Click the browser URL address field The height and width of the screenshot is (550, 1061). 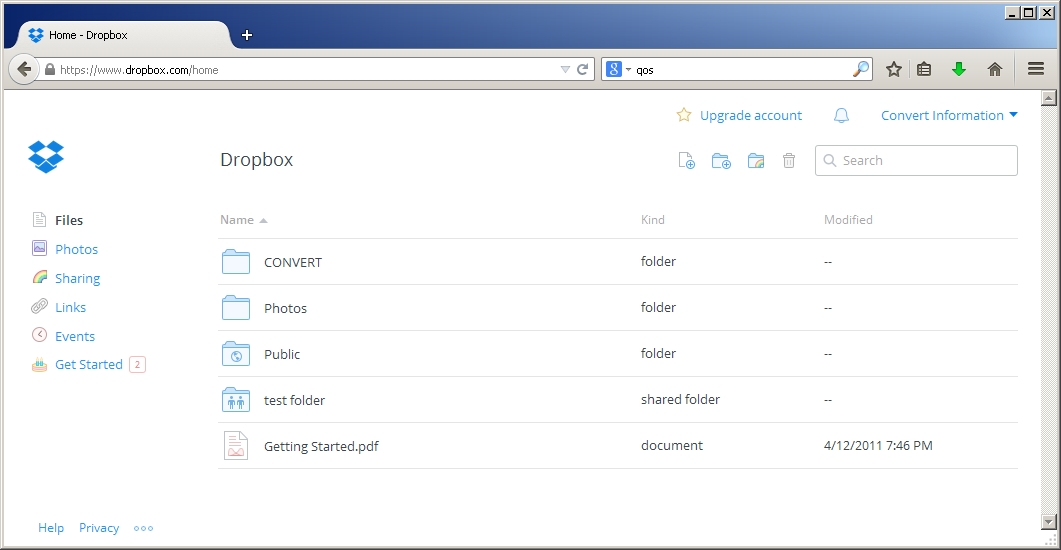coord(306,70)
